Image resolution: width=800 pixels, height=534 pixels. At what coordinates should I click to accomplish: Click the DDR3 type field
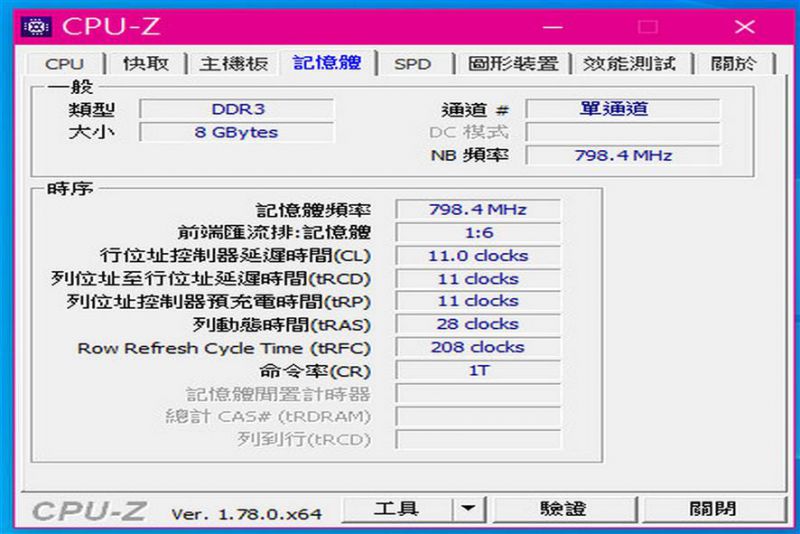[x=237, y=109]
